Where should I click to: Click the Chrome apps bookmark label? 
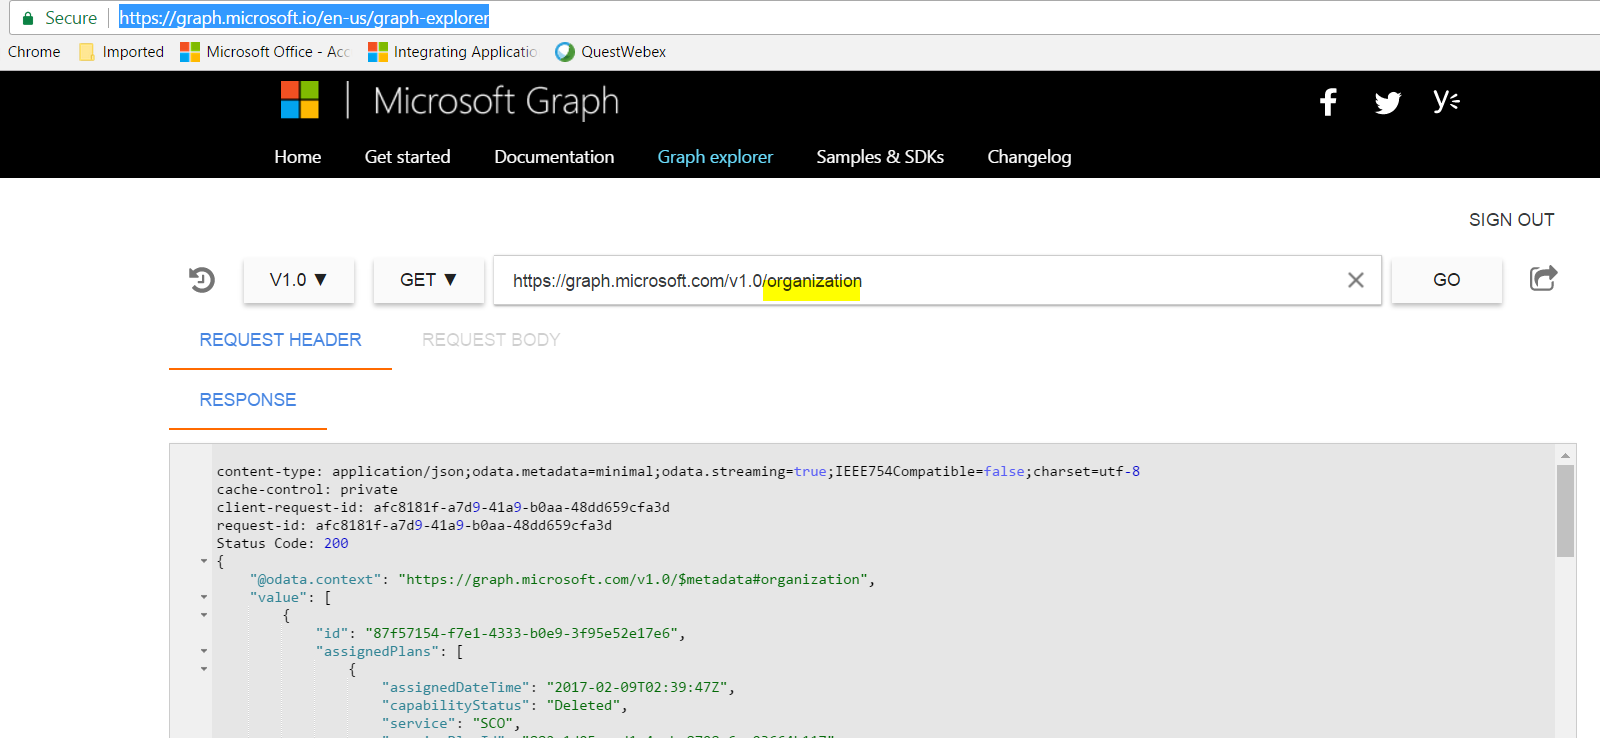(34, 52)
